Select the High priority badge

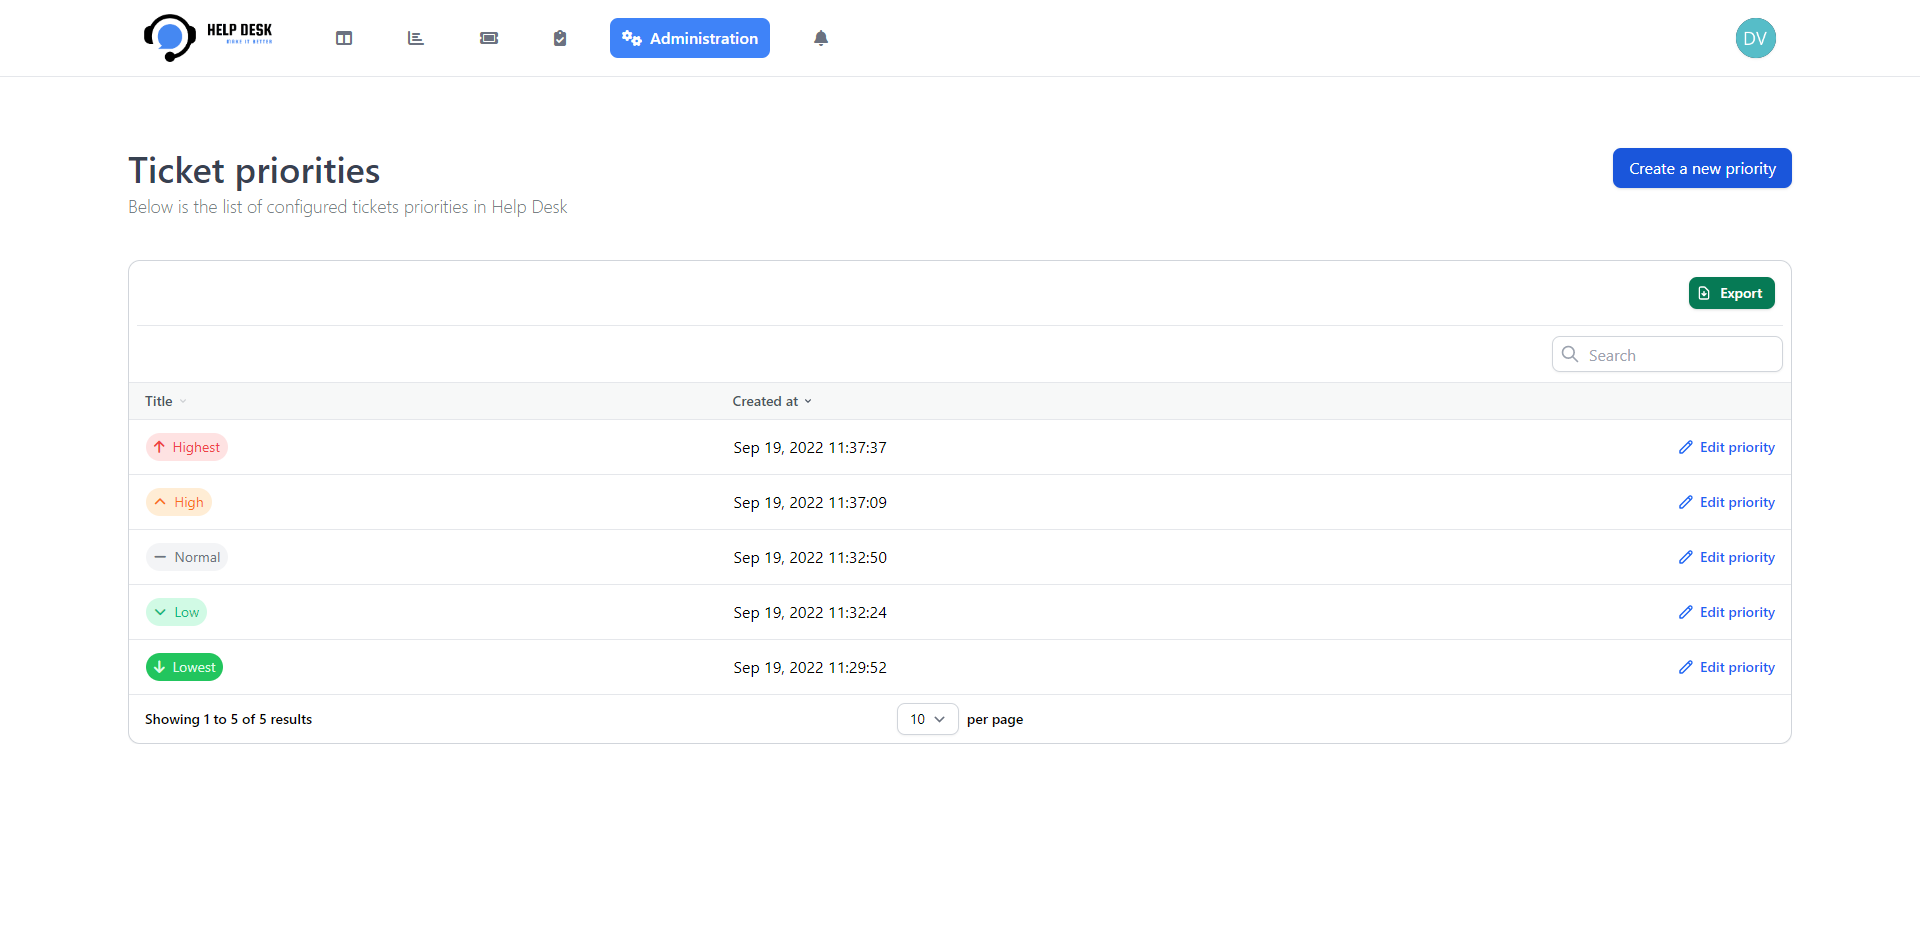point(179,502)
